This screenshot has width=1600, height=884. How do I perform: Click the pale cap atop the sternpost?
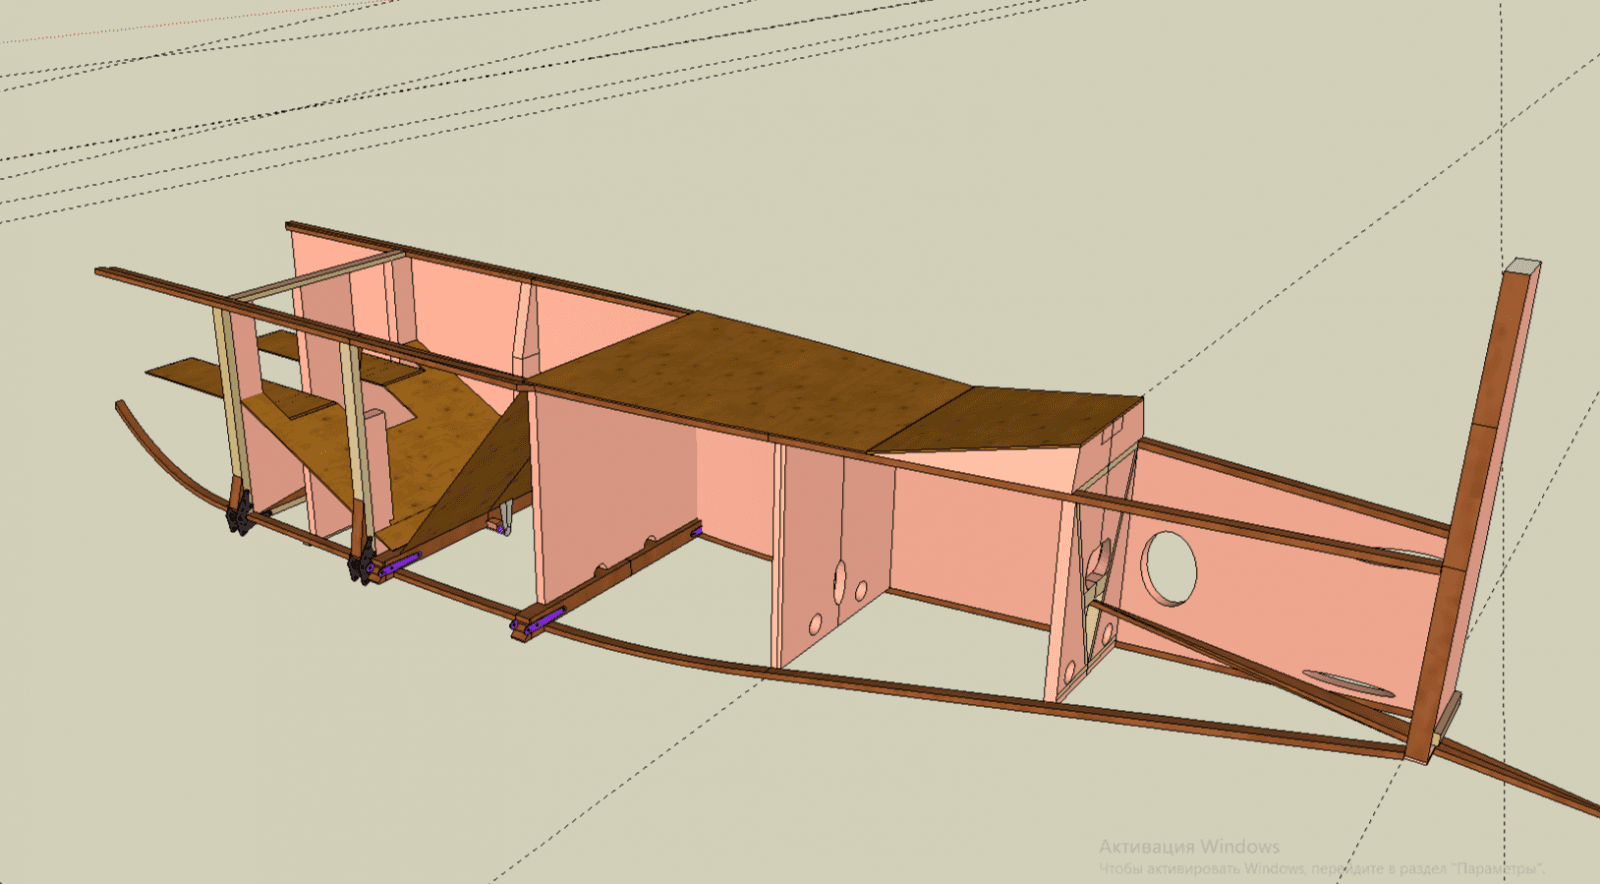[x=1523, y=266]
